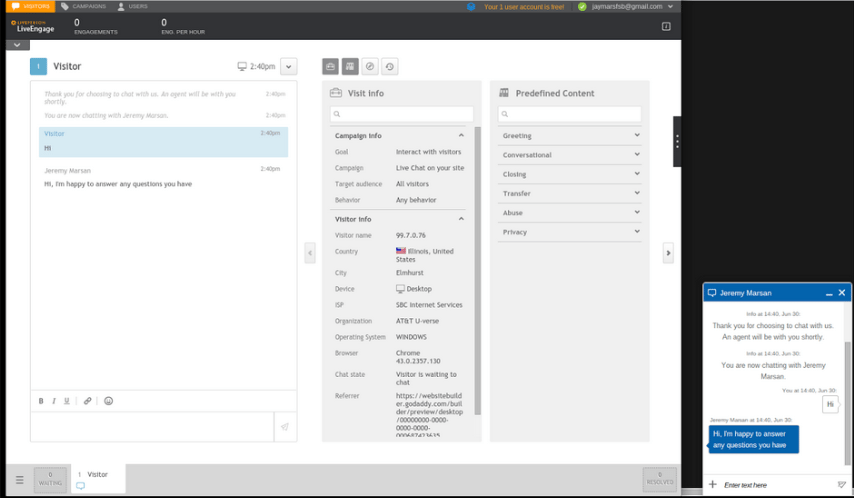854x498 pixels.
Task: Open the conversation options dropdown next to 2:40pm
Action: coord(289,66)
